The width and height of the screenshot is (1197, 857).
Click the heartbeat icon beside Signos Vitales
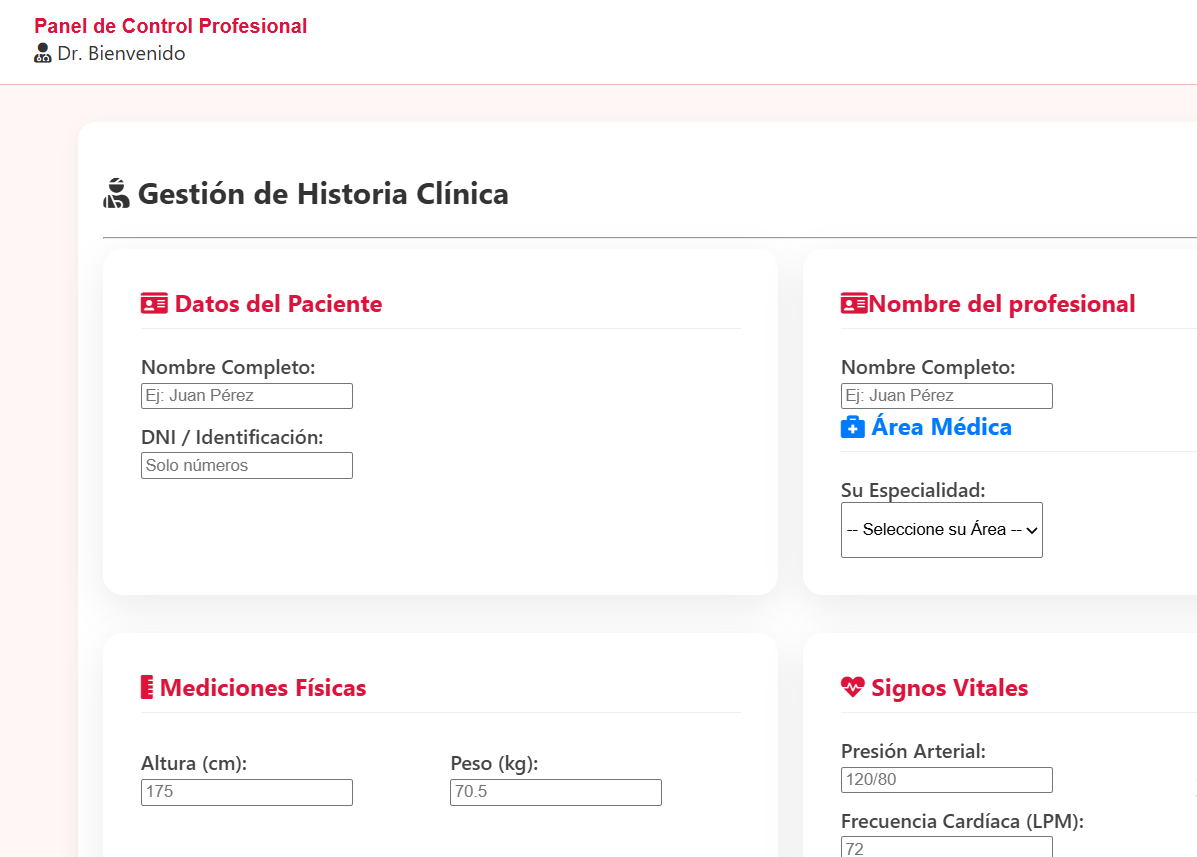853,688
